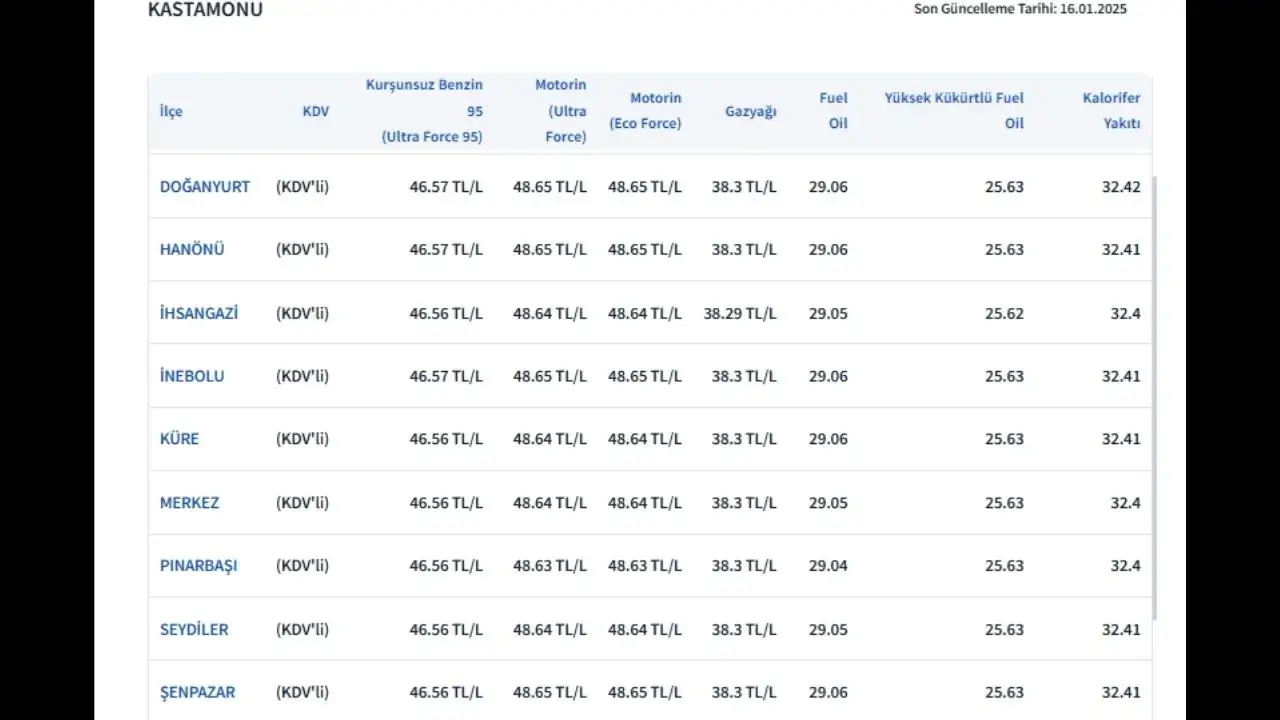This screenshot has height=720, width=1280.
Task: Open the KÜRE district link
Action: tap(179, 439)
